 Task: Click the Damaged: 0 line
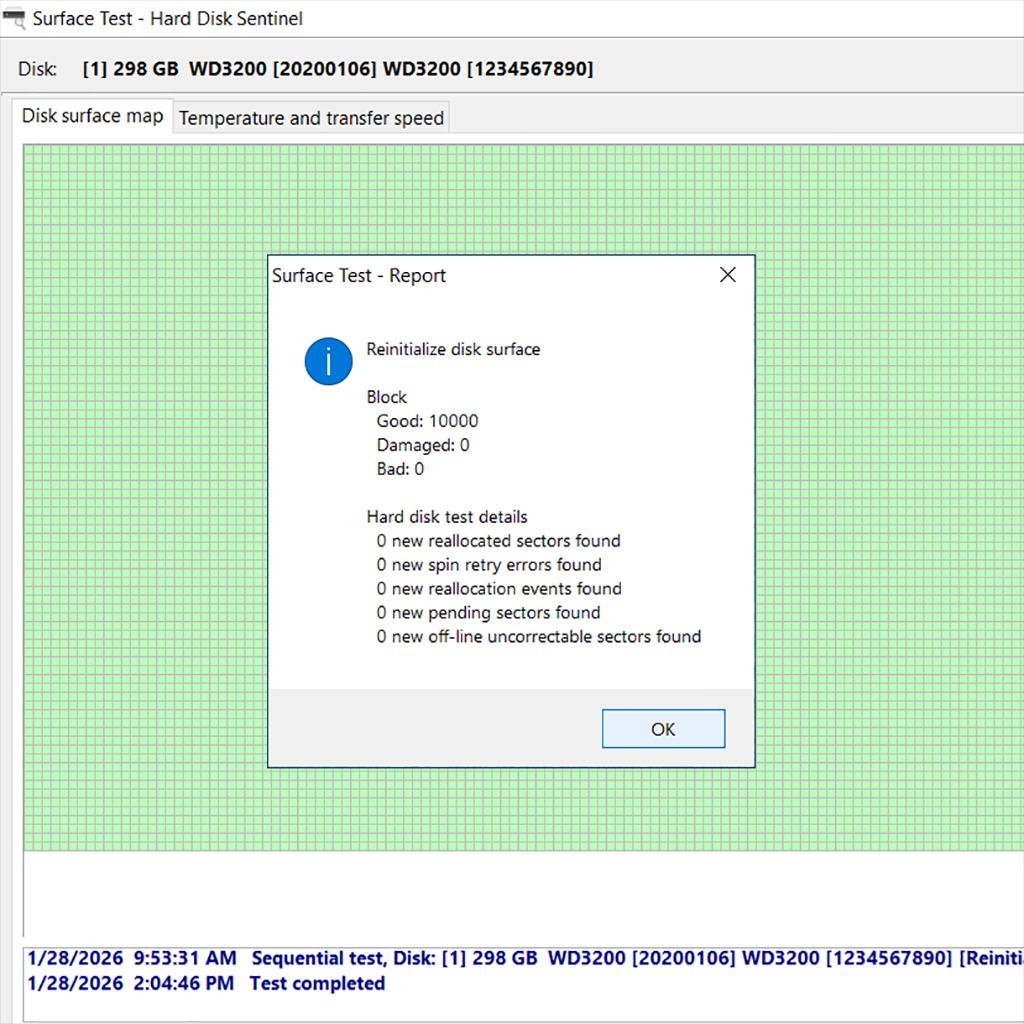[422, 445]
